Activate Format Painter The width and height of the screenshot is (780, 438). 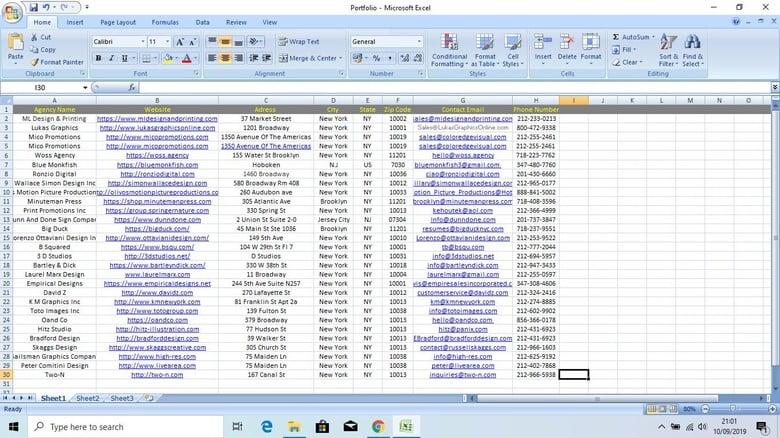click(x=57, y=62)
